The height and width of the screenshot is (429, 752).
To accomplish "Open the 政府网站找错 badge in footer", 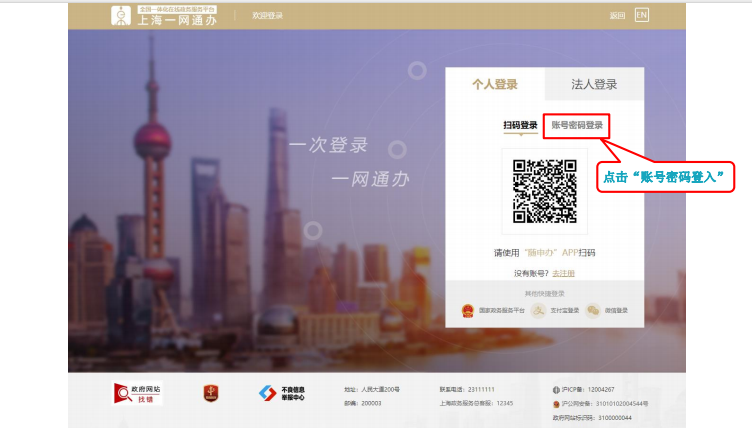I will coord(137,393).
